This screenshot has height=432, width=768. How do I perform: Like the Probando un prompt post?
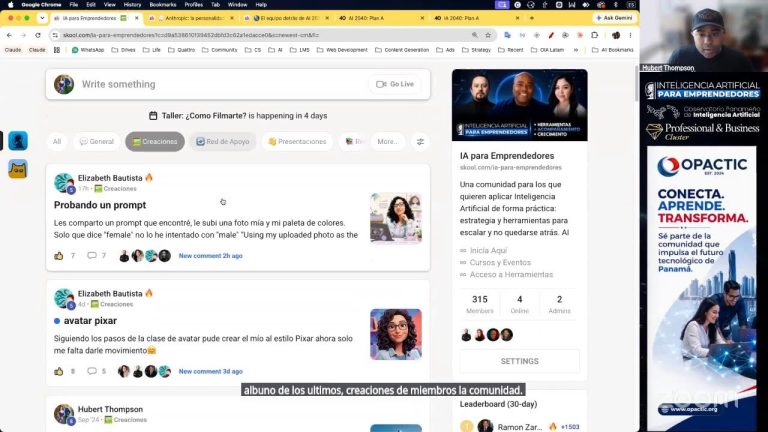(x=59, y=256)
